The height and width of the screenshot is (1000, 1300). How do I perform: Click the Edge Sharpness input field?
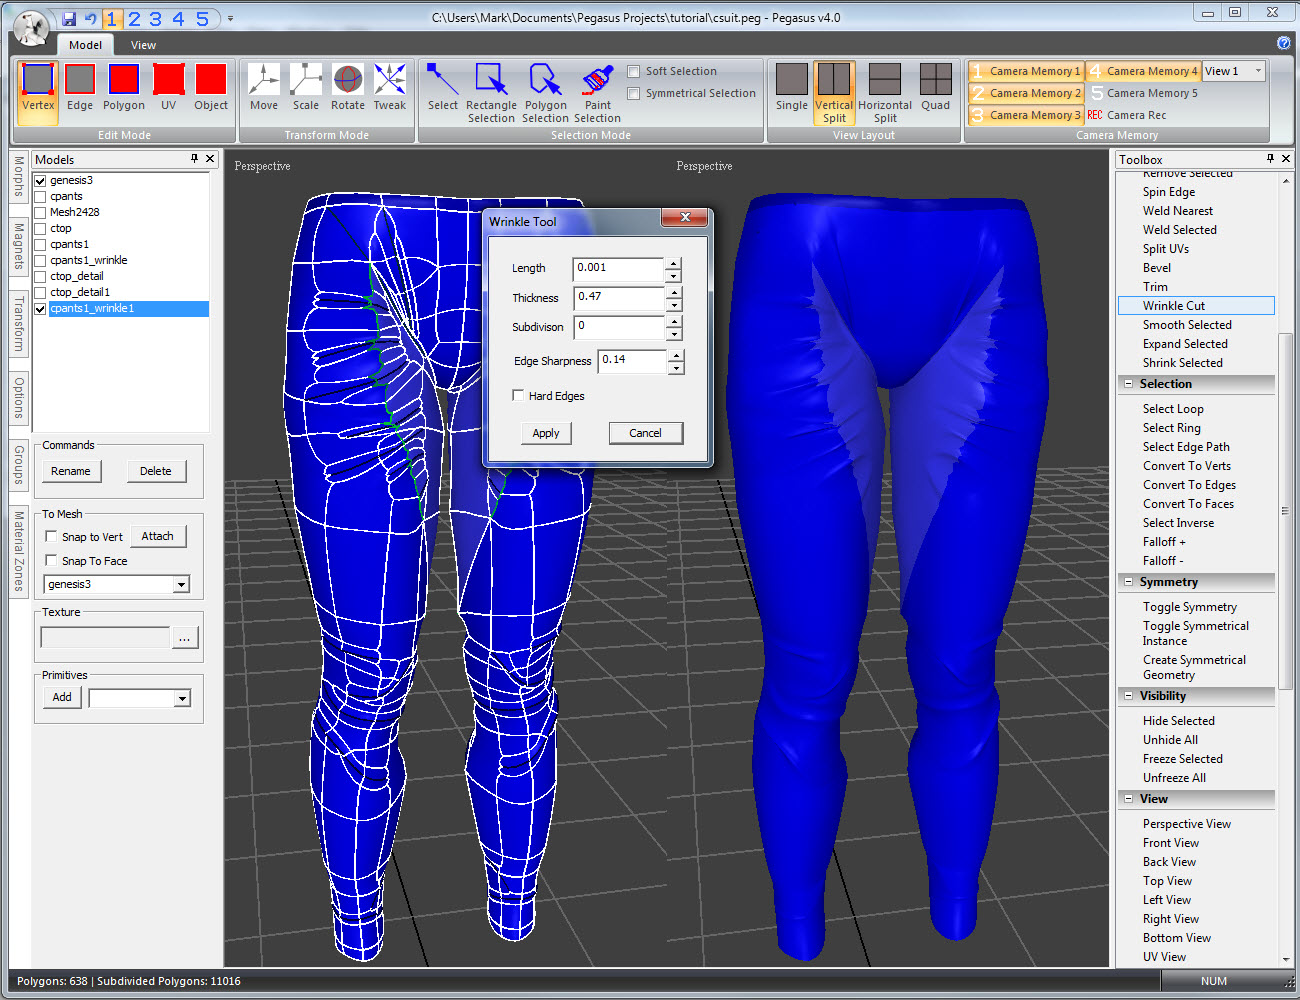point(632,361)
